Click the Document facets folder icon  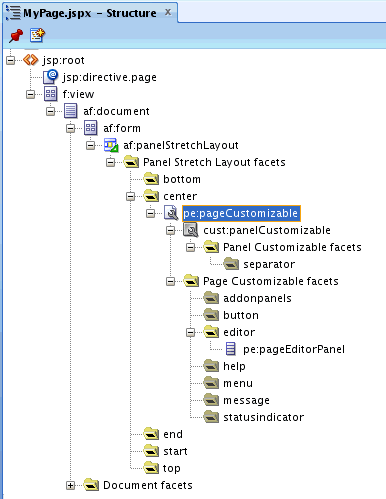coord(91,485)
